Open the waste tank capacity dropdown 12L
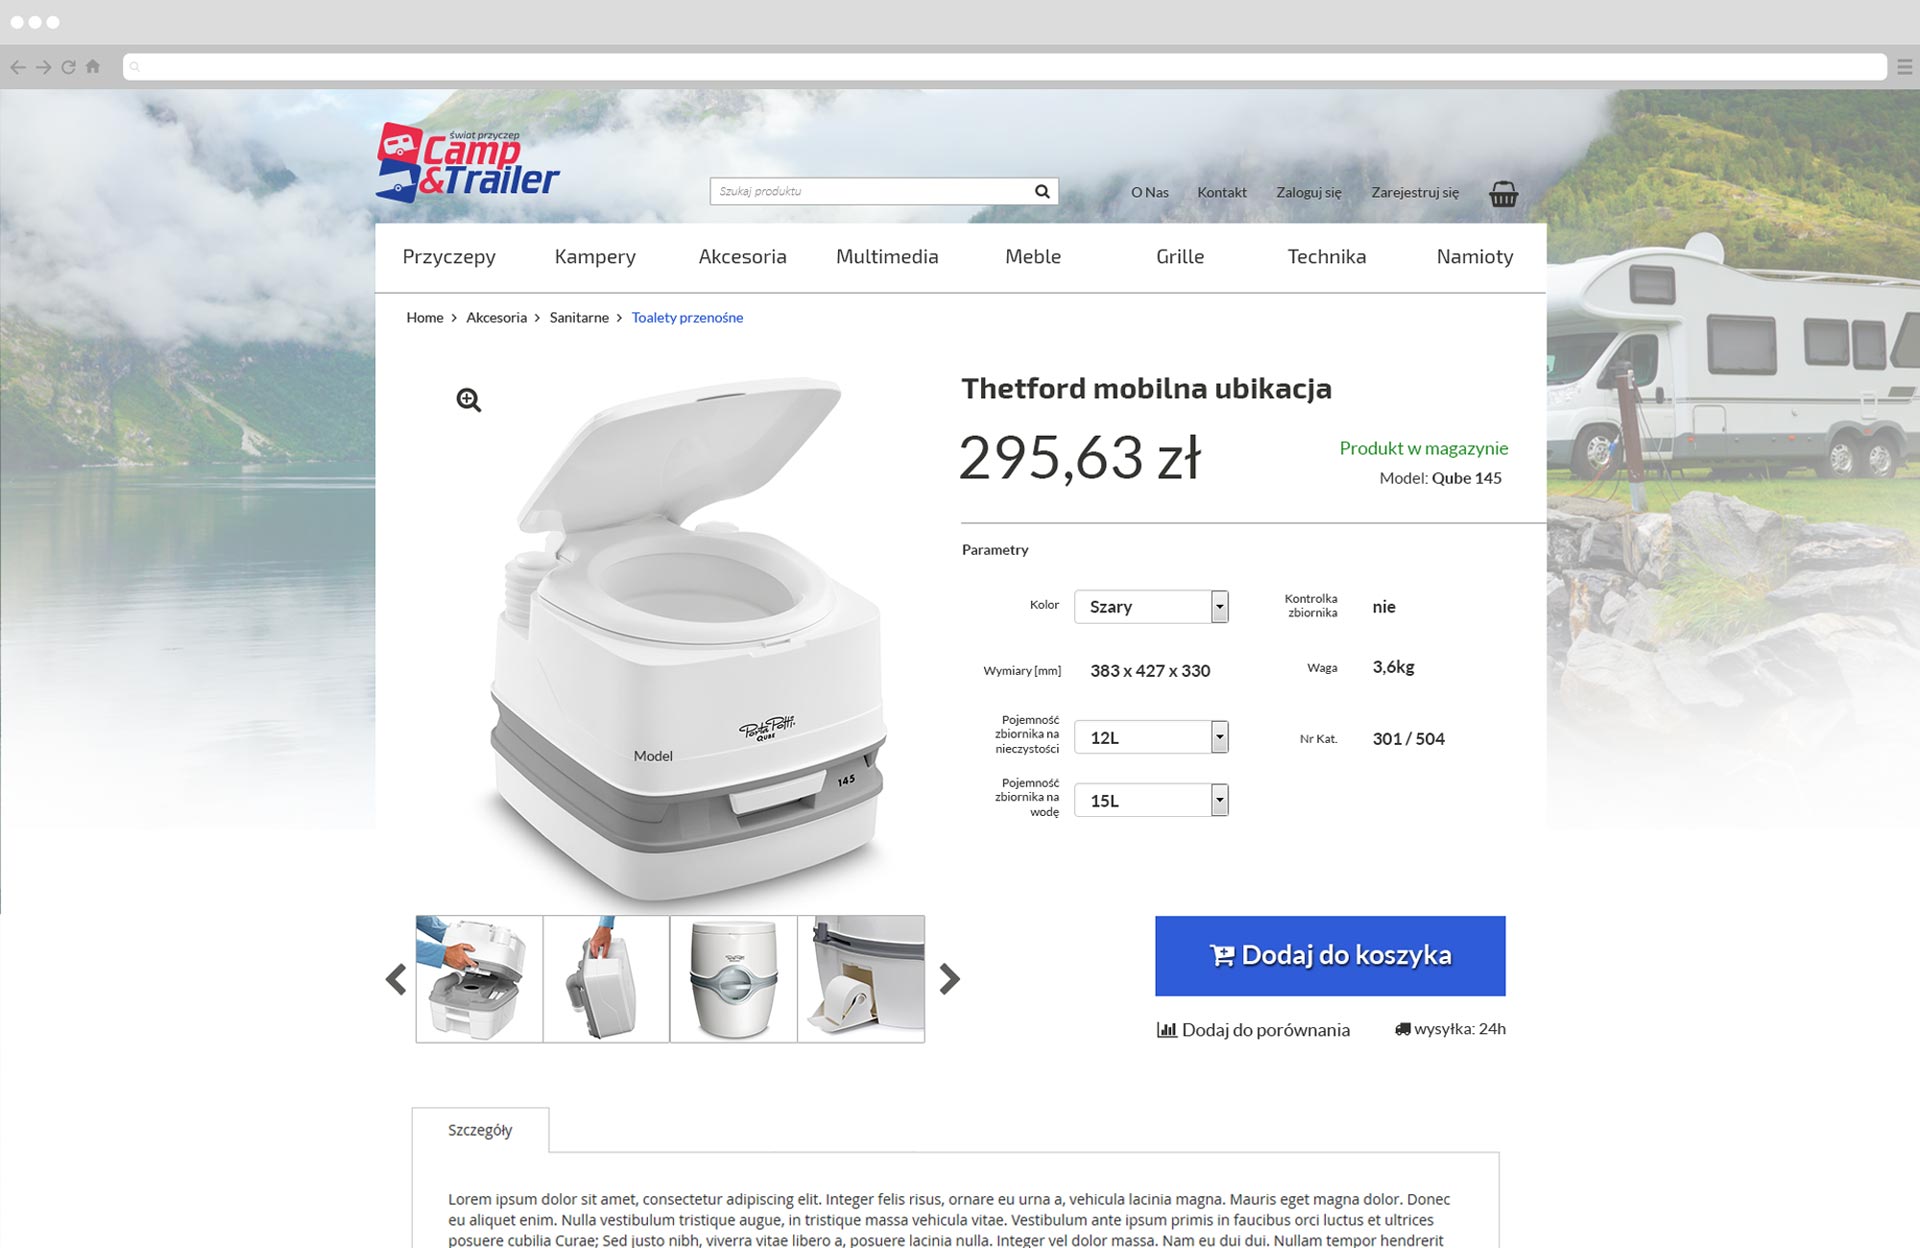The height and width of the screenshot is (1248, 1920). point(1151,738)
